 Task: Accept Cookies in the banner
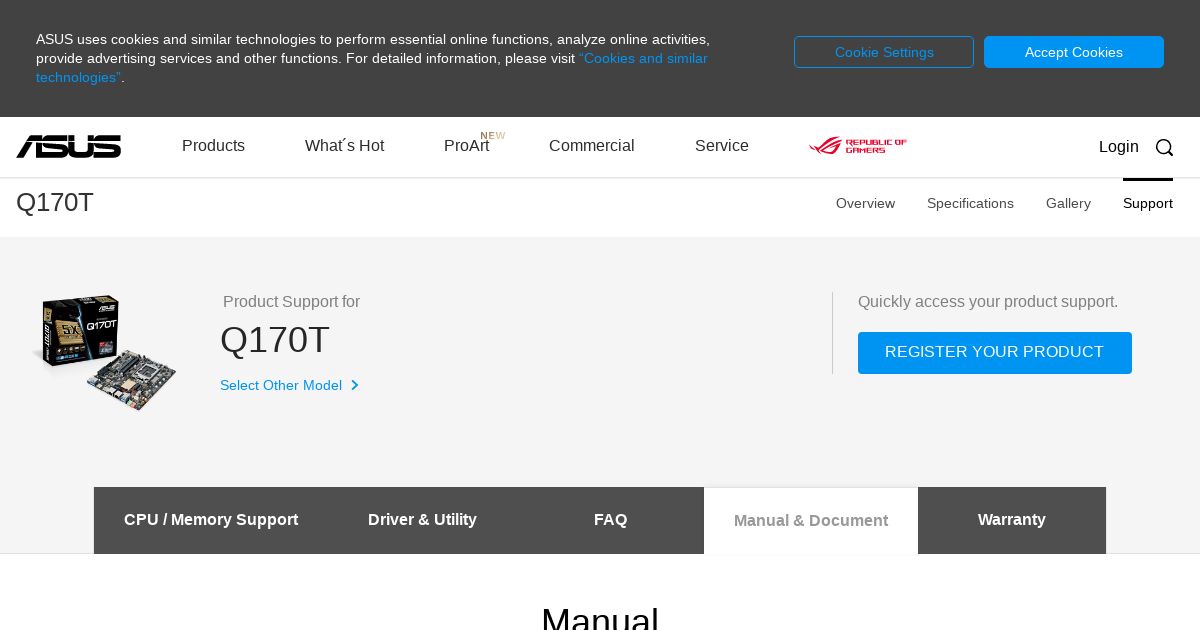[1074, 52]
